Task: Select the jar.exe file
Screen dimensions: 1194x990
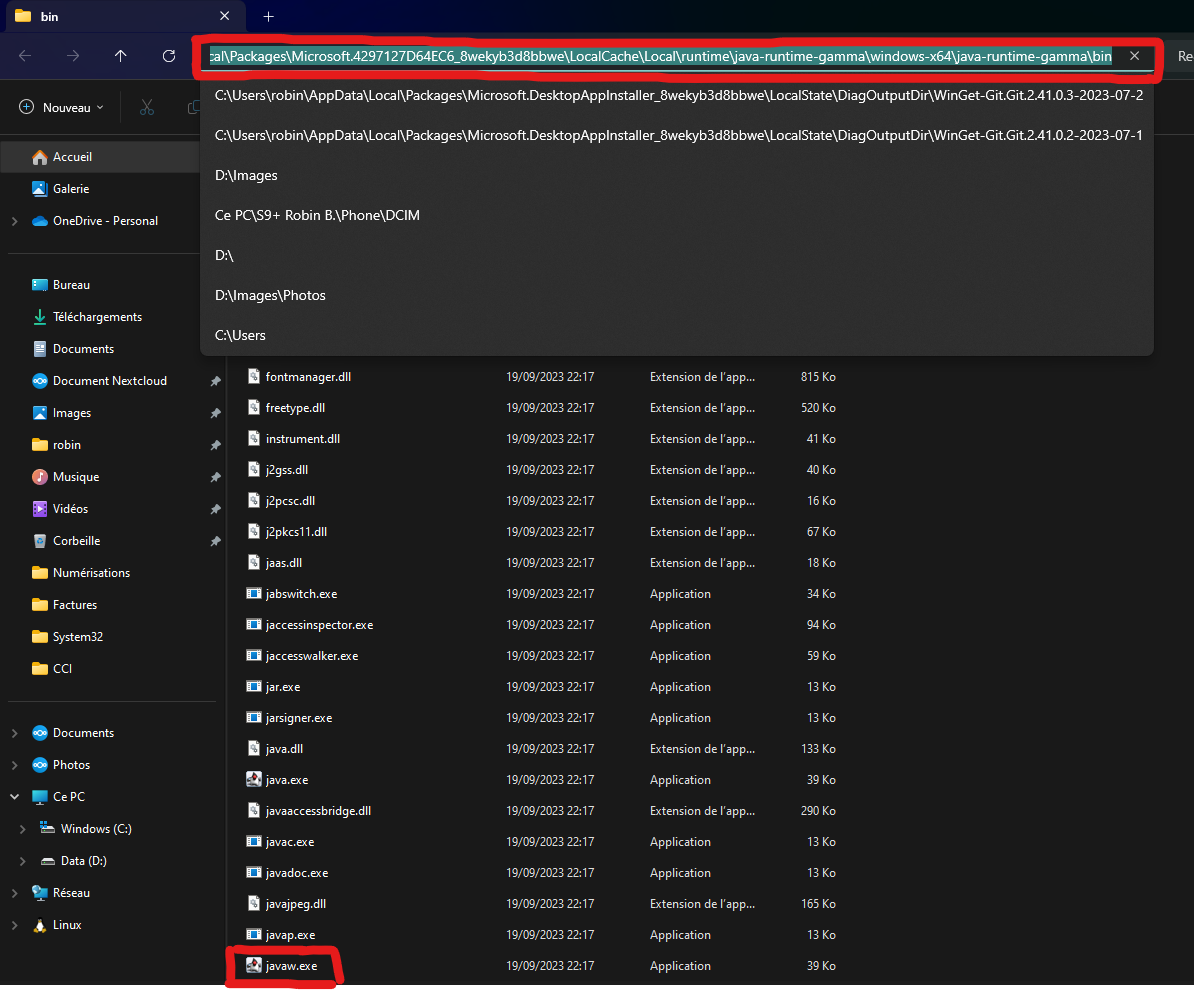Action: coord(283,687)
